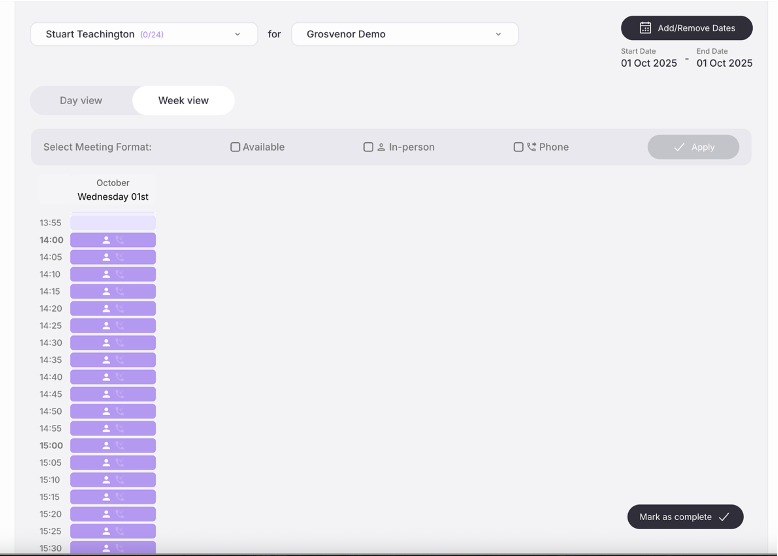Click the Start Date value 01 Oct 2025
This screenshot has width=778, height=556.
coord(649,63)
